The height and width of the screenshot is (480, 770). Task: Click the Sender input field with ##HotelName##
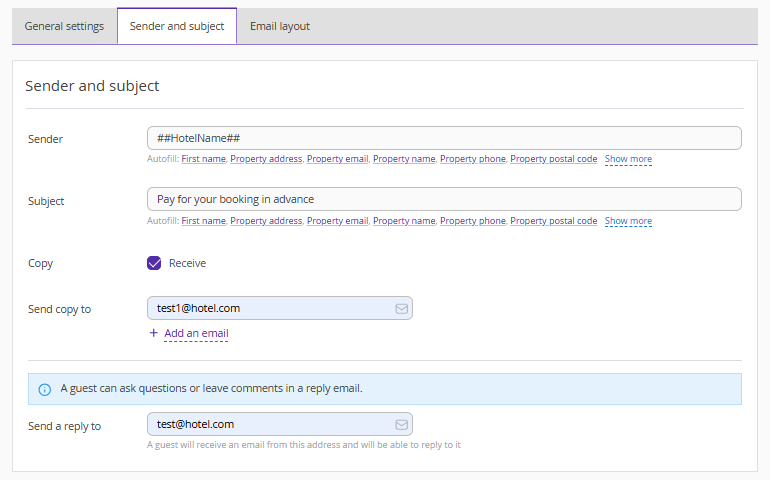point(444,138)
